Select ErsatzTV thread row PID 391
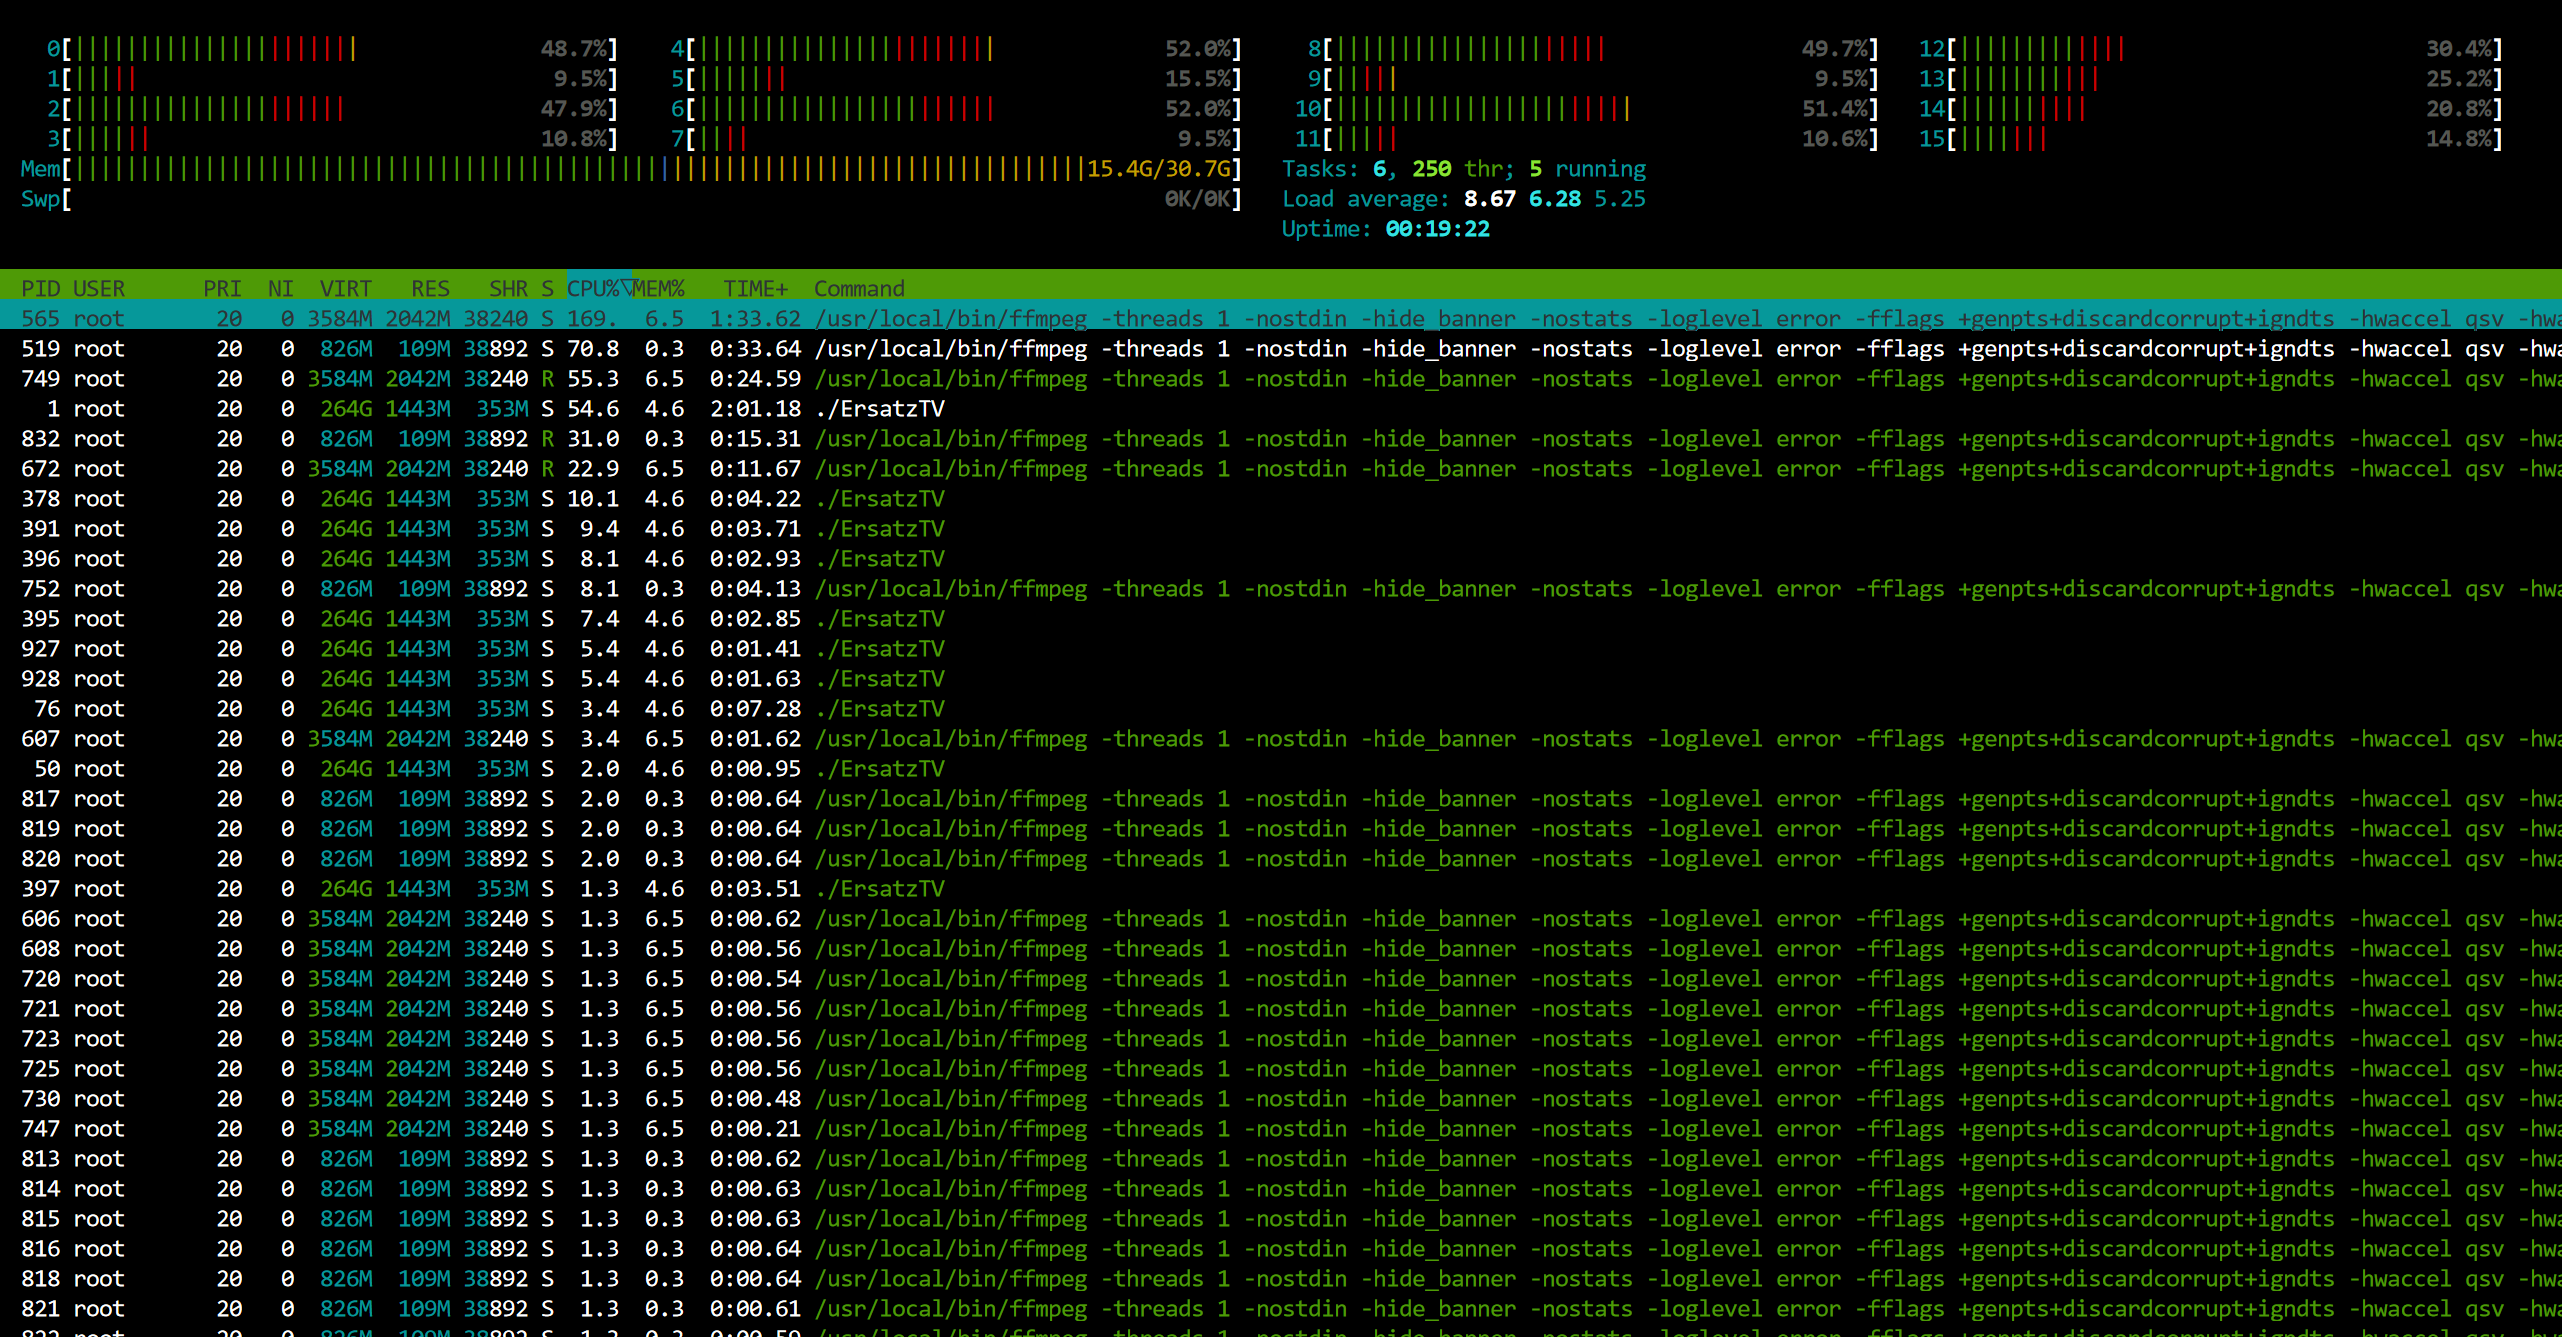Screen dimensions: 2562x1337 coord(1281,529)
